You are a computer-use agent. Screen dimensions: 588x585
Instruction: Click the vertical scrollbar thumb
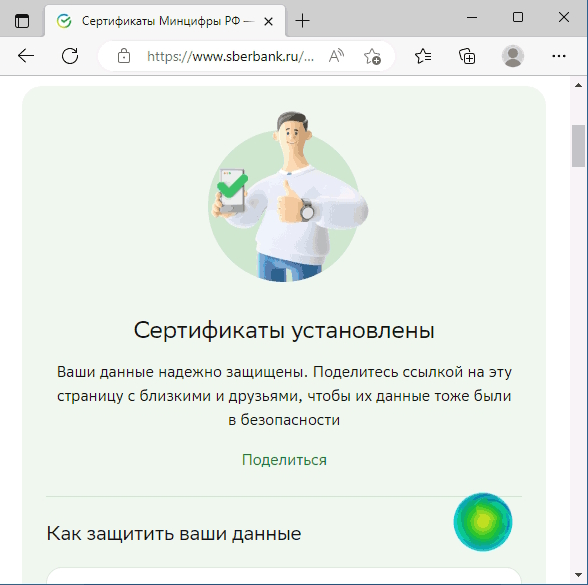click(x=578, y=146)
